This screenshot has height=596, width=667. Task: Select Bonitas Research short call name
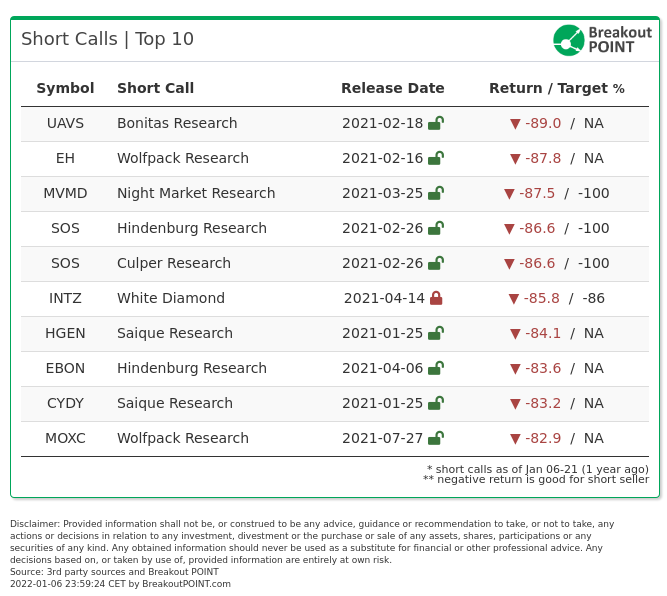pos(177,123)
